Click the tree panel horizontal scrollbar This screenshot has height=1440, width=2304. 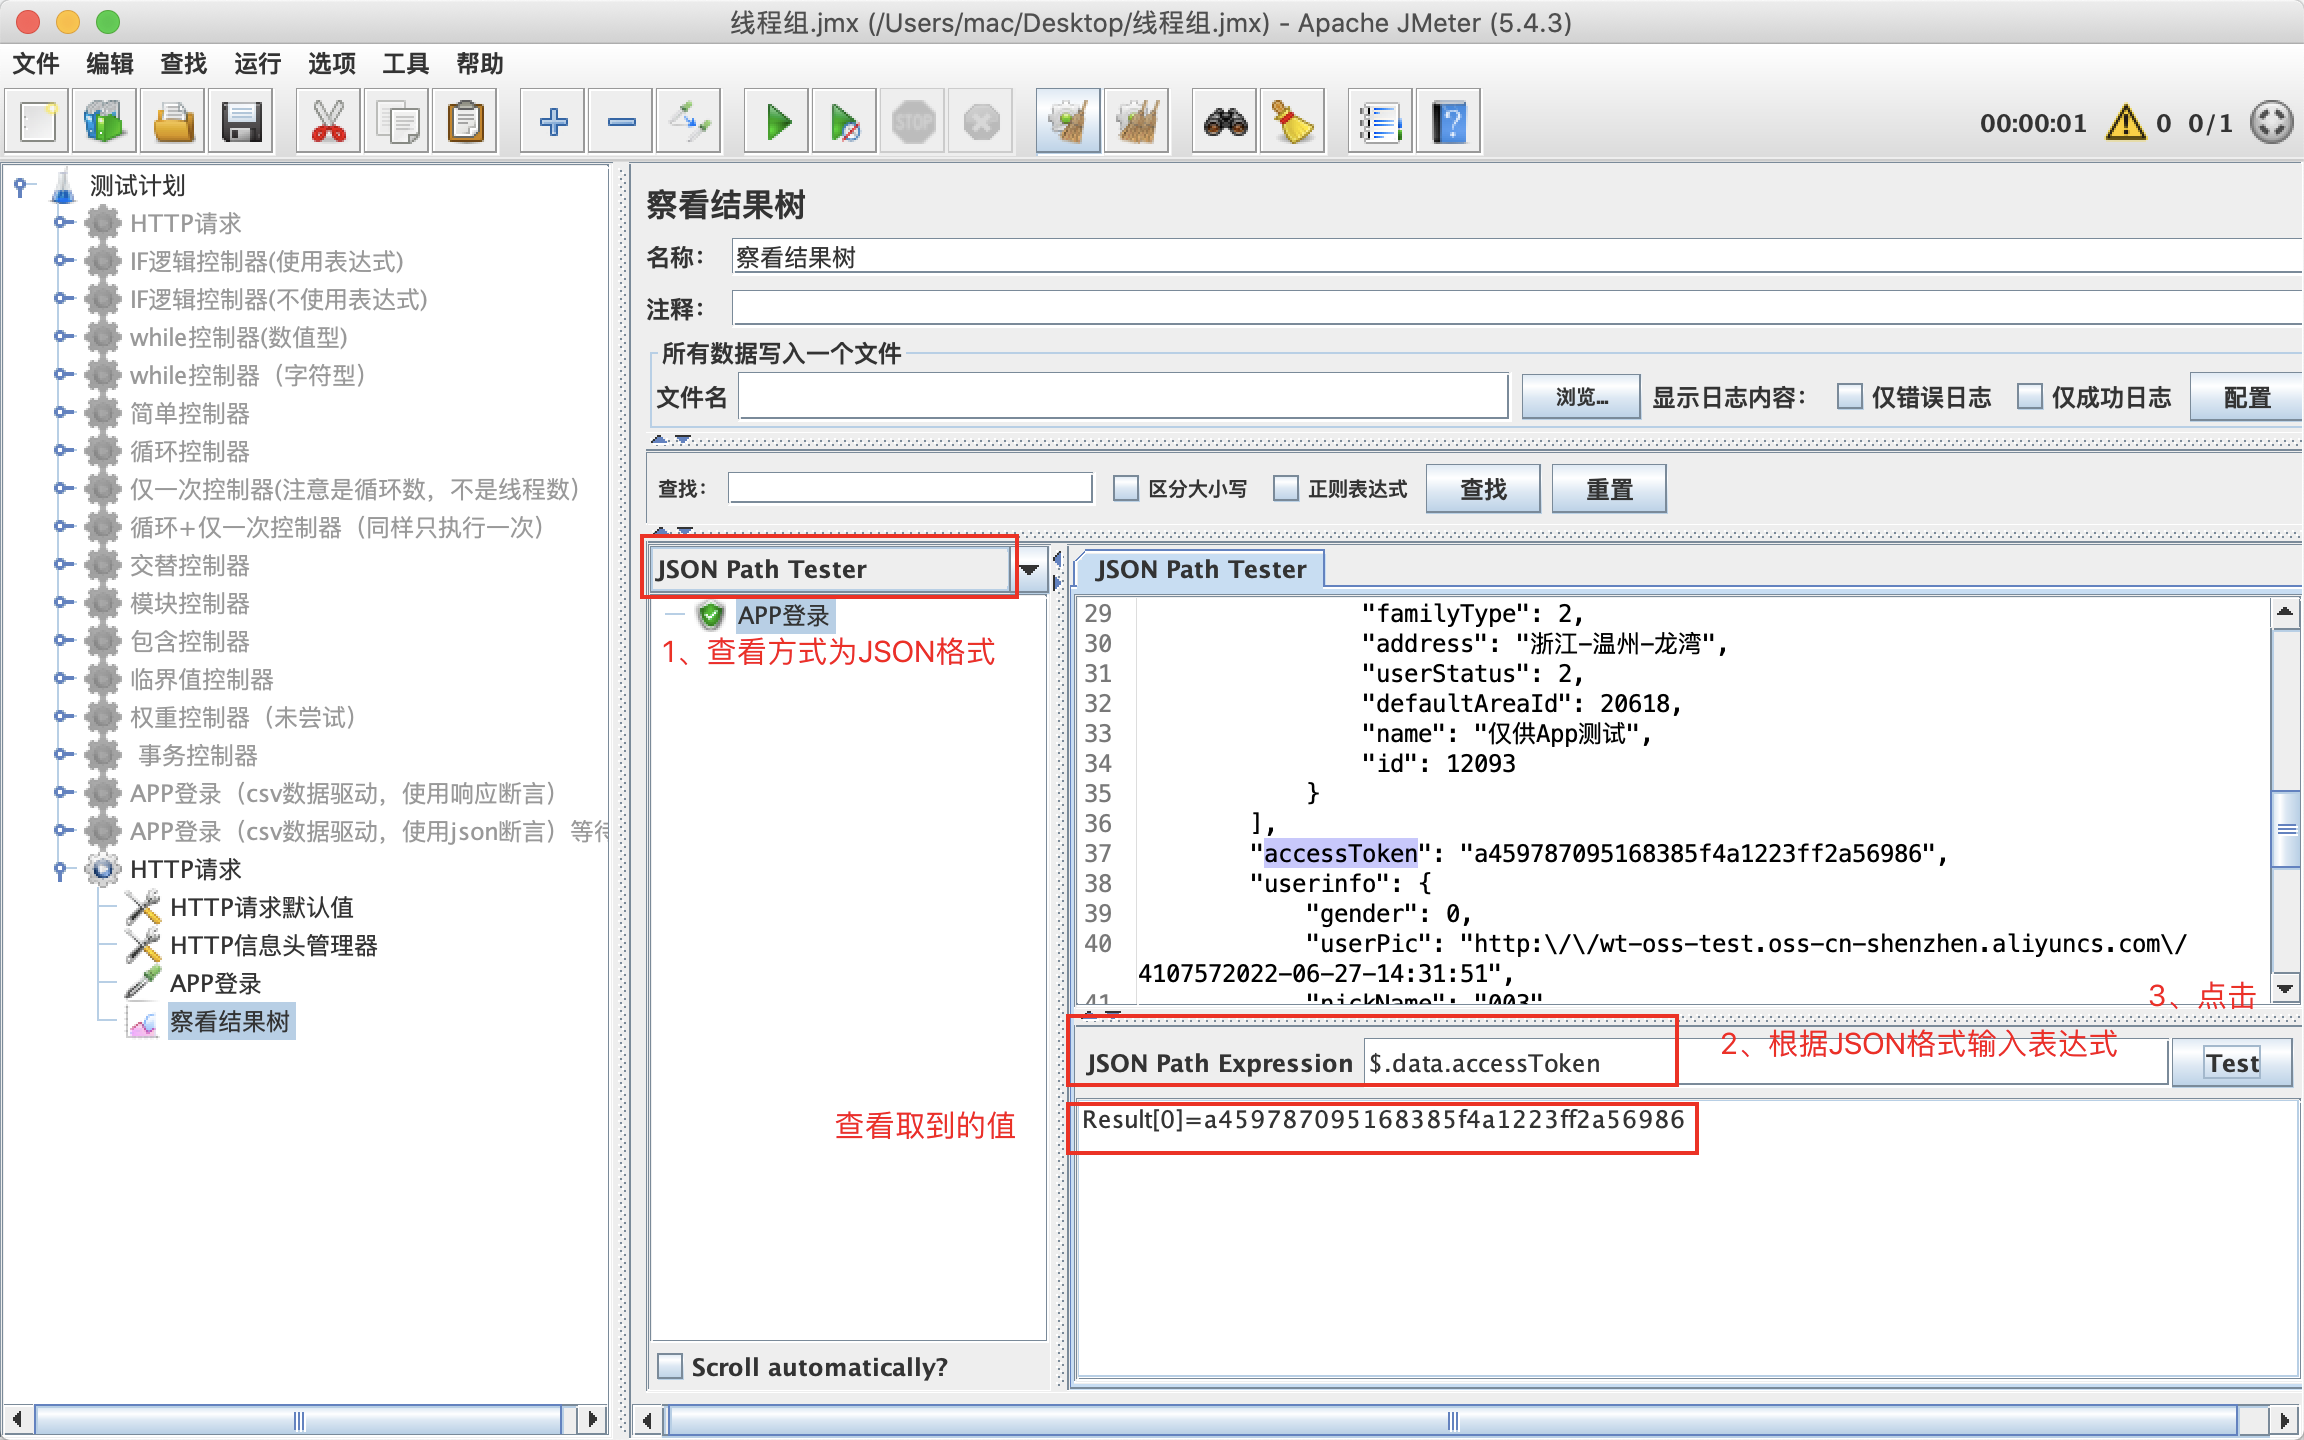click(298, 1419)
